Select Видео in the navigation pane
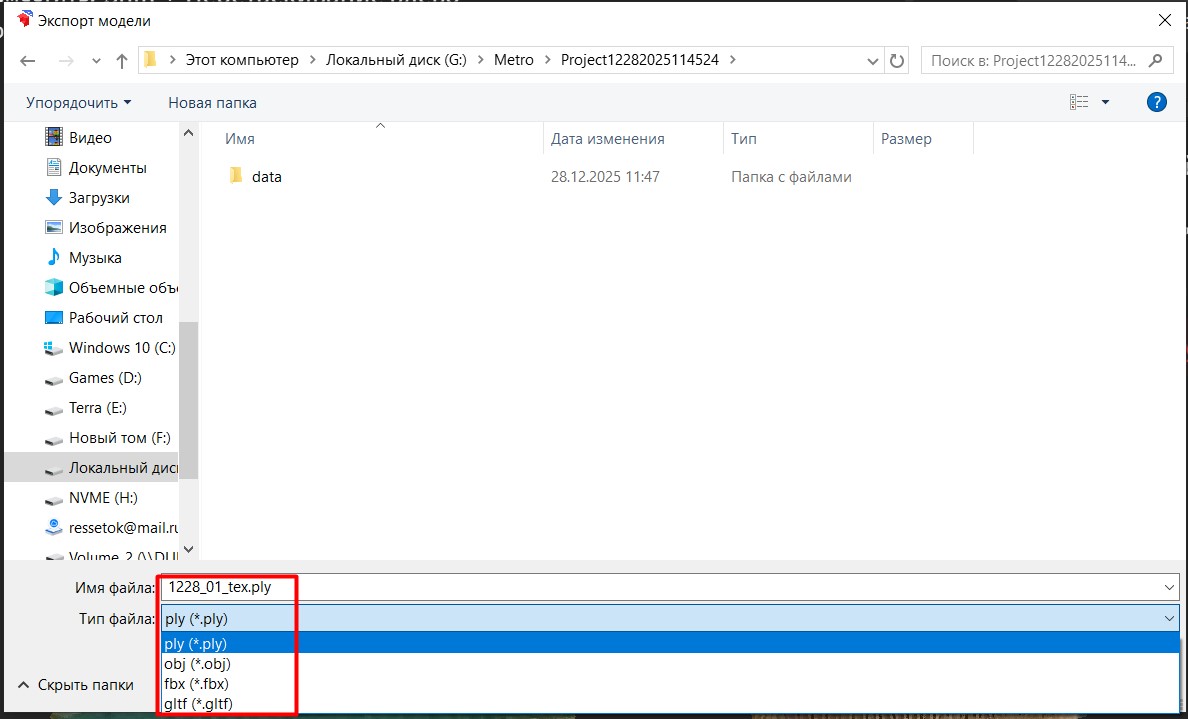 (90, 137)
